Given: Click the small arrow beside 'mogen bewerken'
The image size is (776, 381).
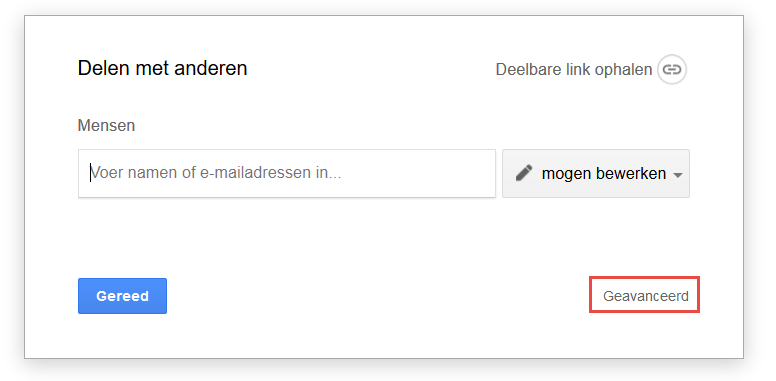Looking at the screenshot, I should point(679,175).
